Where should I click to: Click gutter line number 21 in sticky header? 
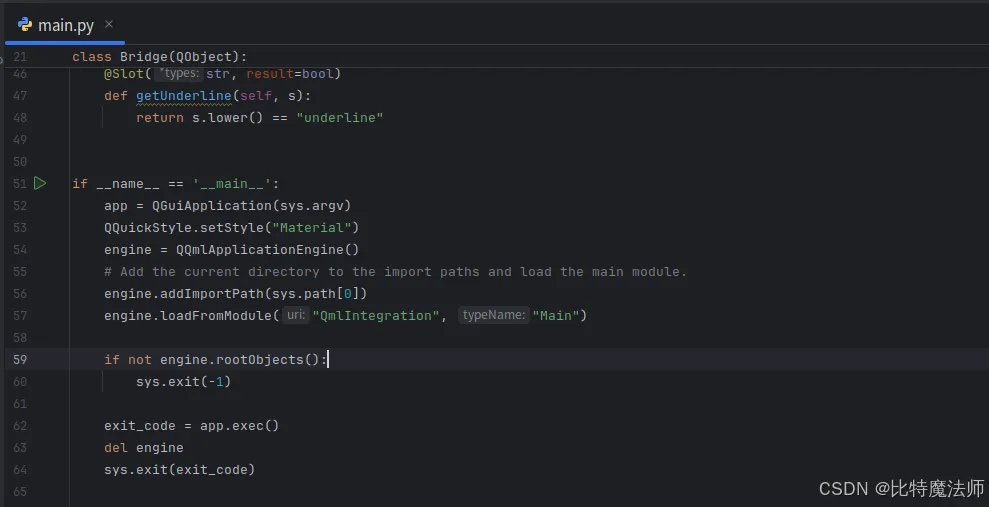tap(20, 57)
